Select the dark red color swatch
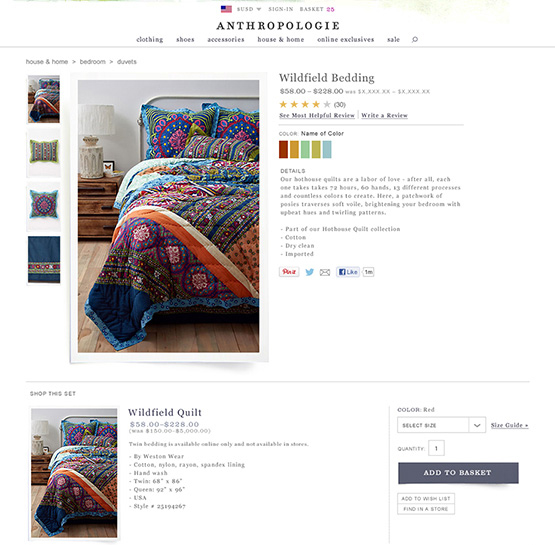Viewport: 555px width, 545px height. 284,149
